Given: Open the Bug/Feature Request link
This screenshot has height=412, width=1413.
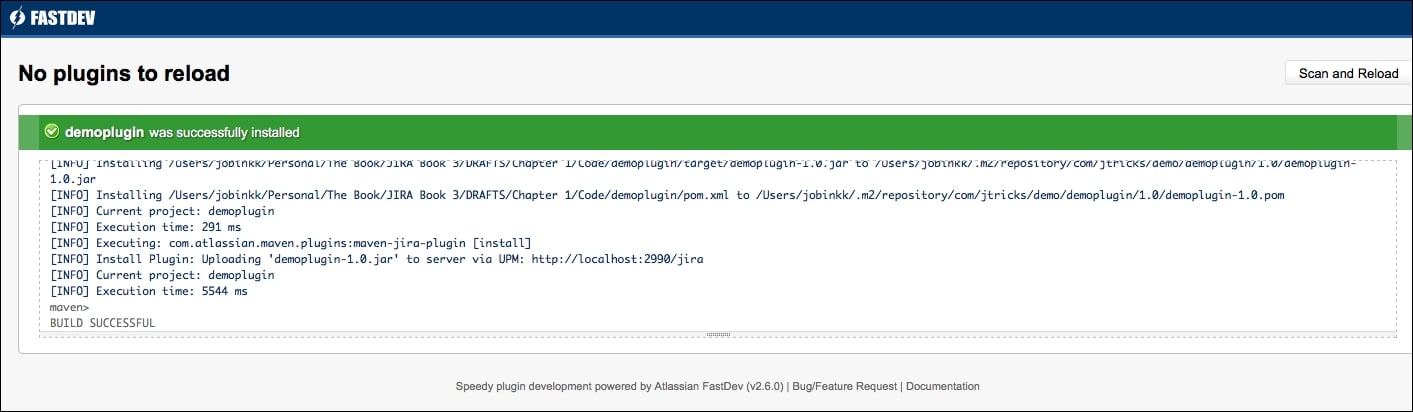Looking at the screenshot, I should [845, 386].
